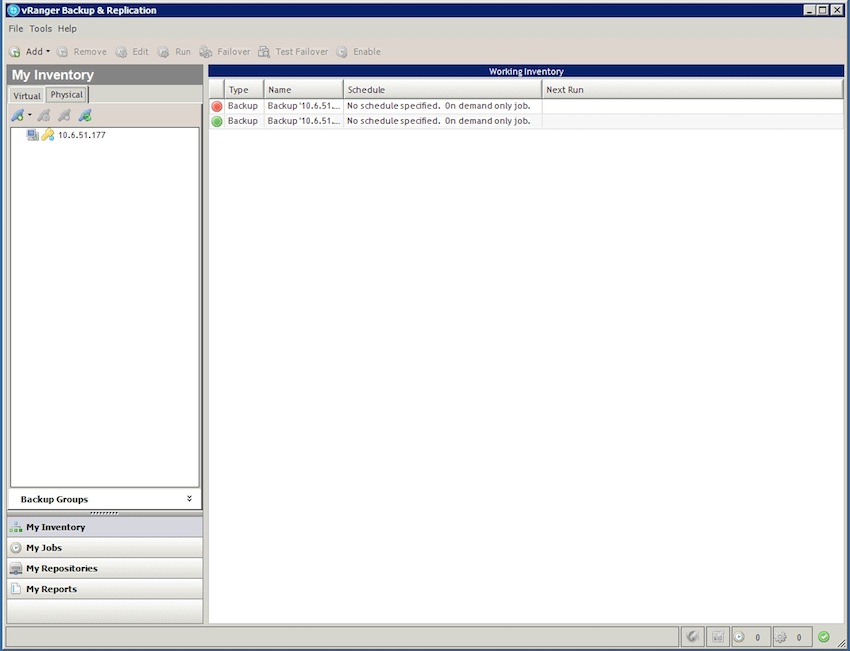Switch to the Virtual inventory tab

point(27,95)
